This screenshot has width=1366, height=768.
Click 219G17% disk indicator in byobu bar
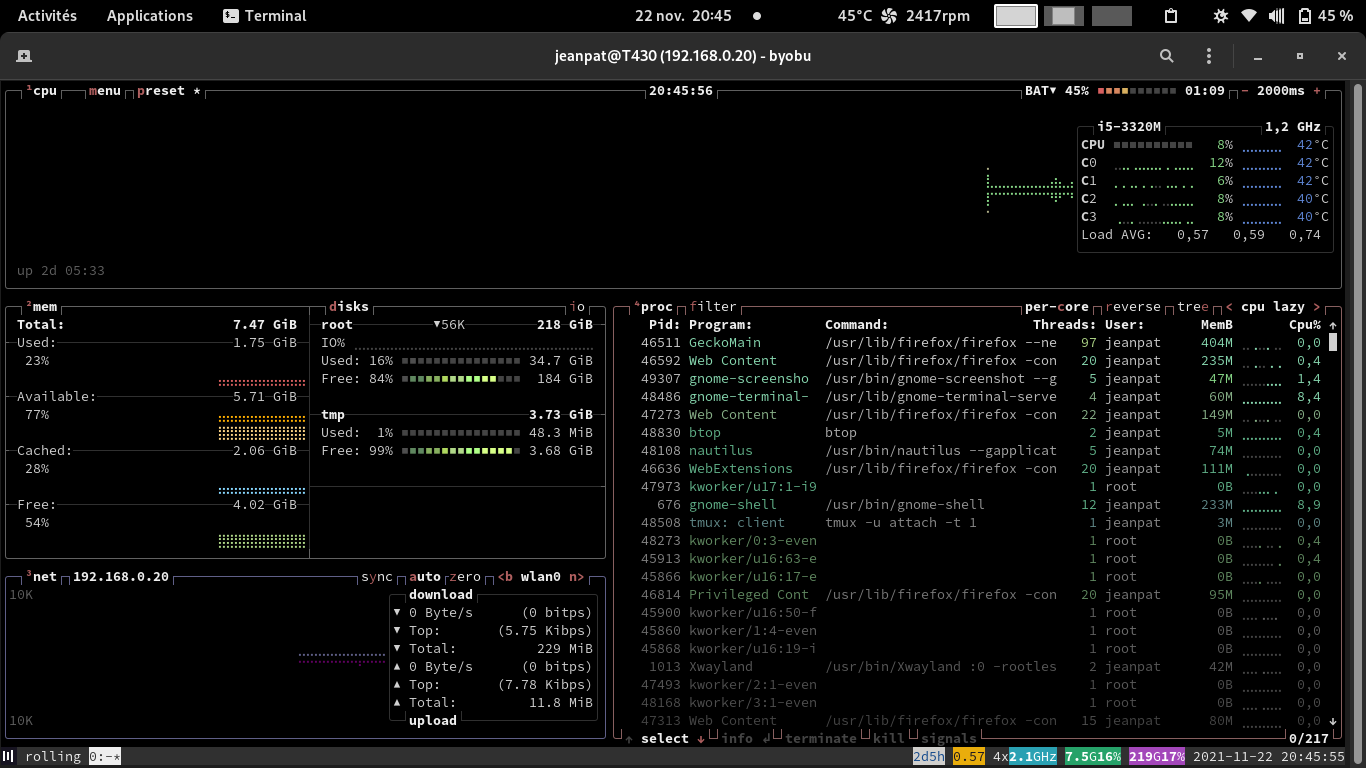(x=1157, y=757)
